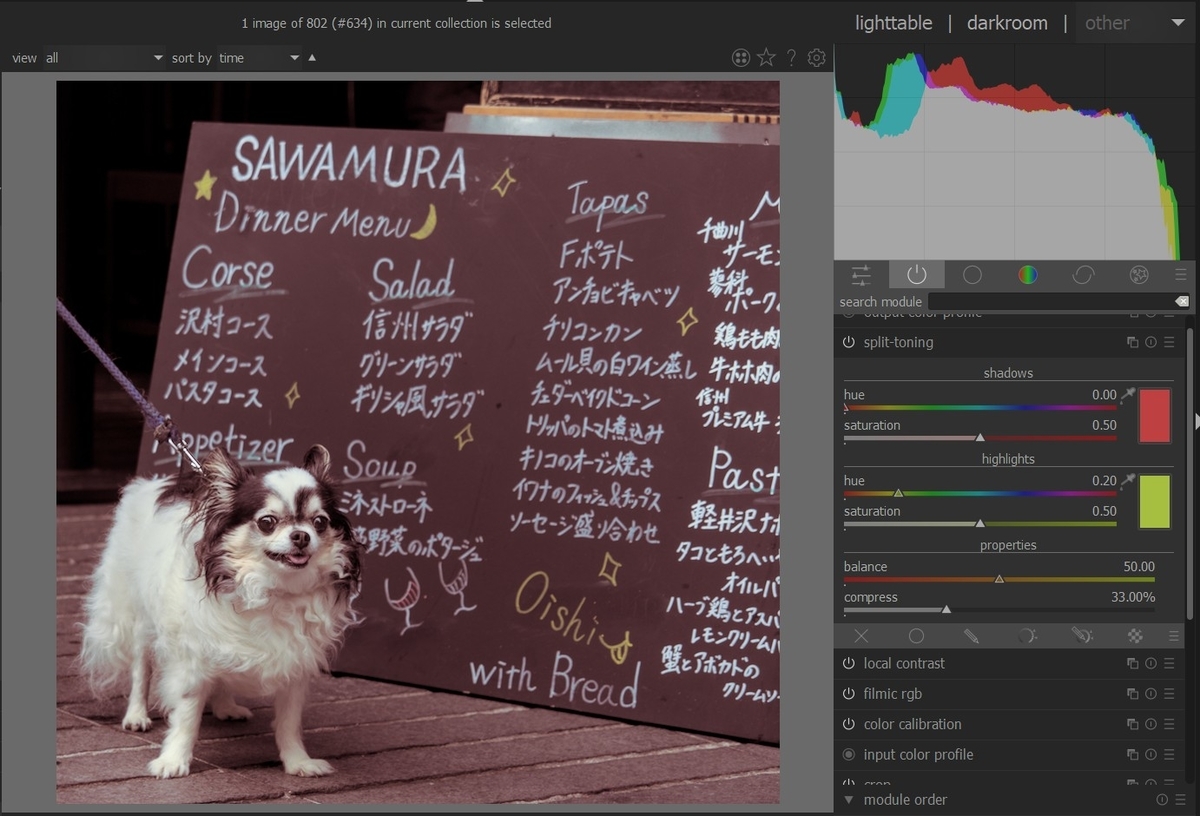Screen dimensions: 1200x816
Task: Switch to darkroom view
Action: 1007,23
